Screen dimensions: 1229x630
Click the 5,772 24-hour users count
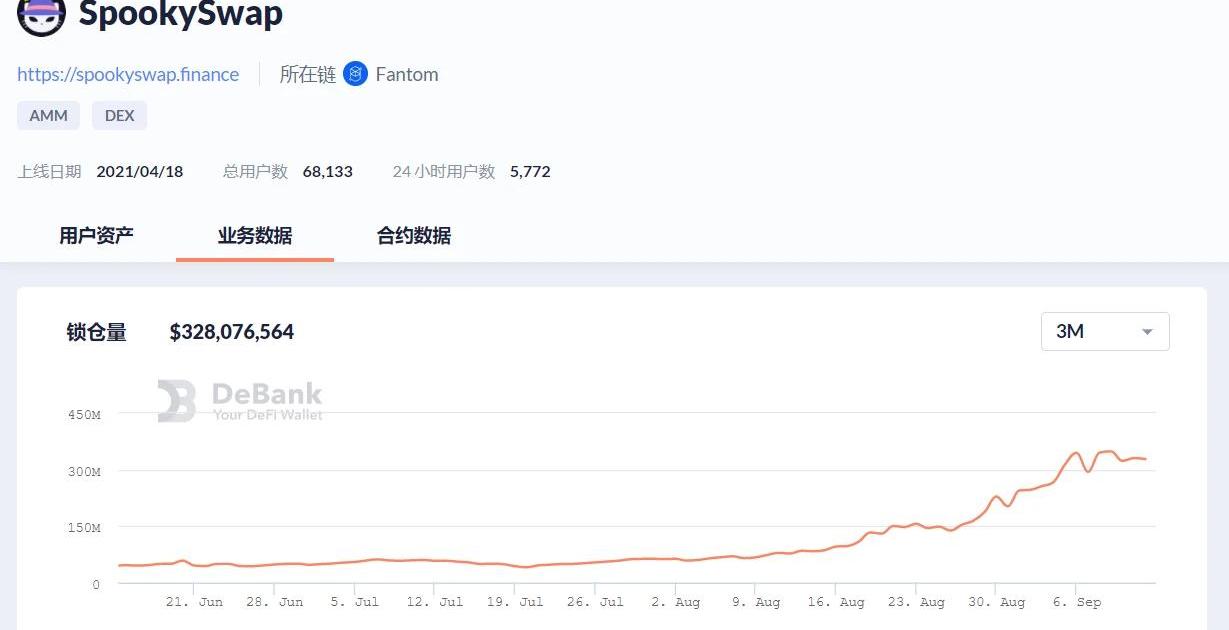point(530,171)
